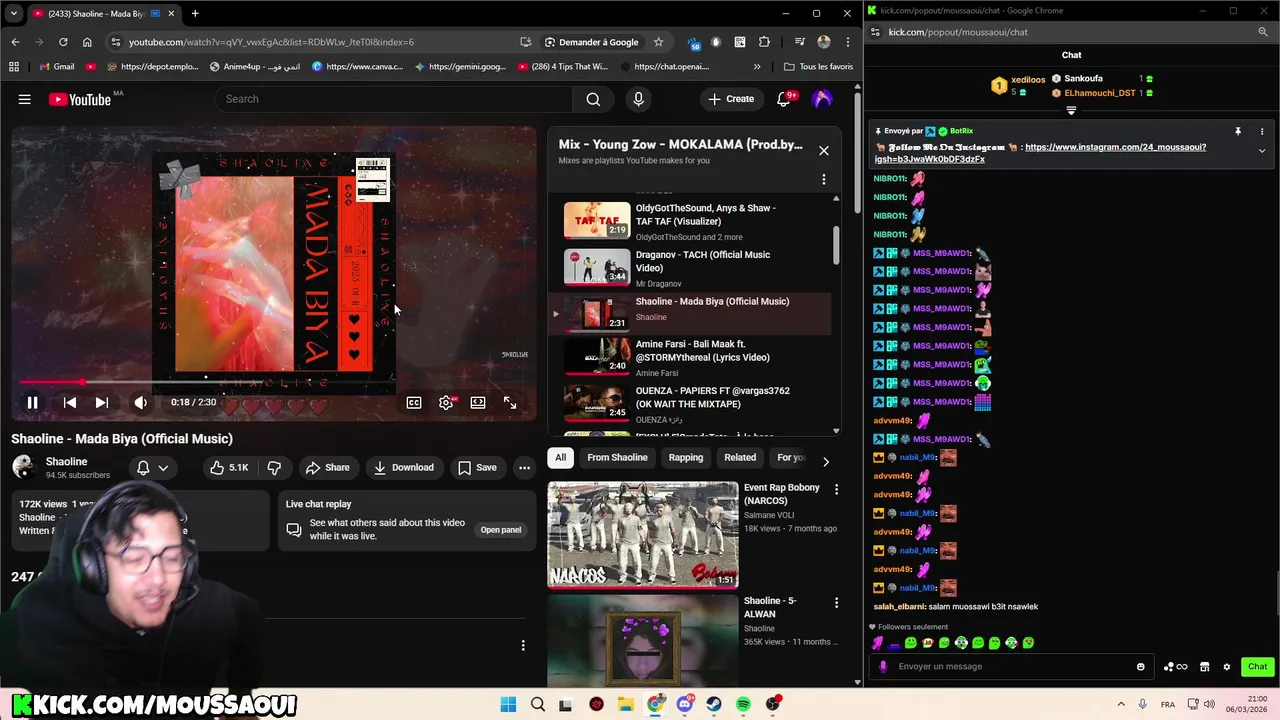1280x720 pixels.
Task: Bookmark this page star icon
Action: click(658, 42)
